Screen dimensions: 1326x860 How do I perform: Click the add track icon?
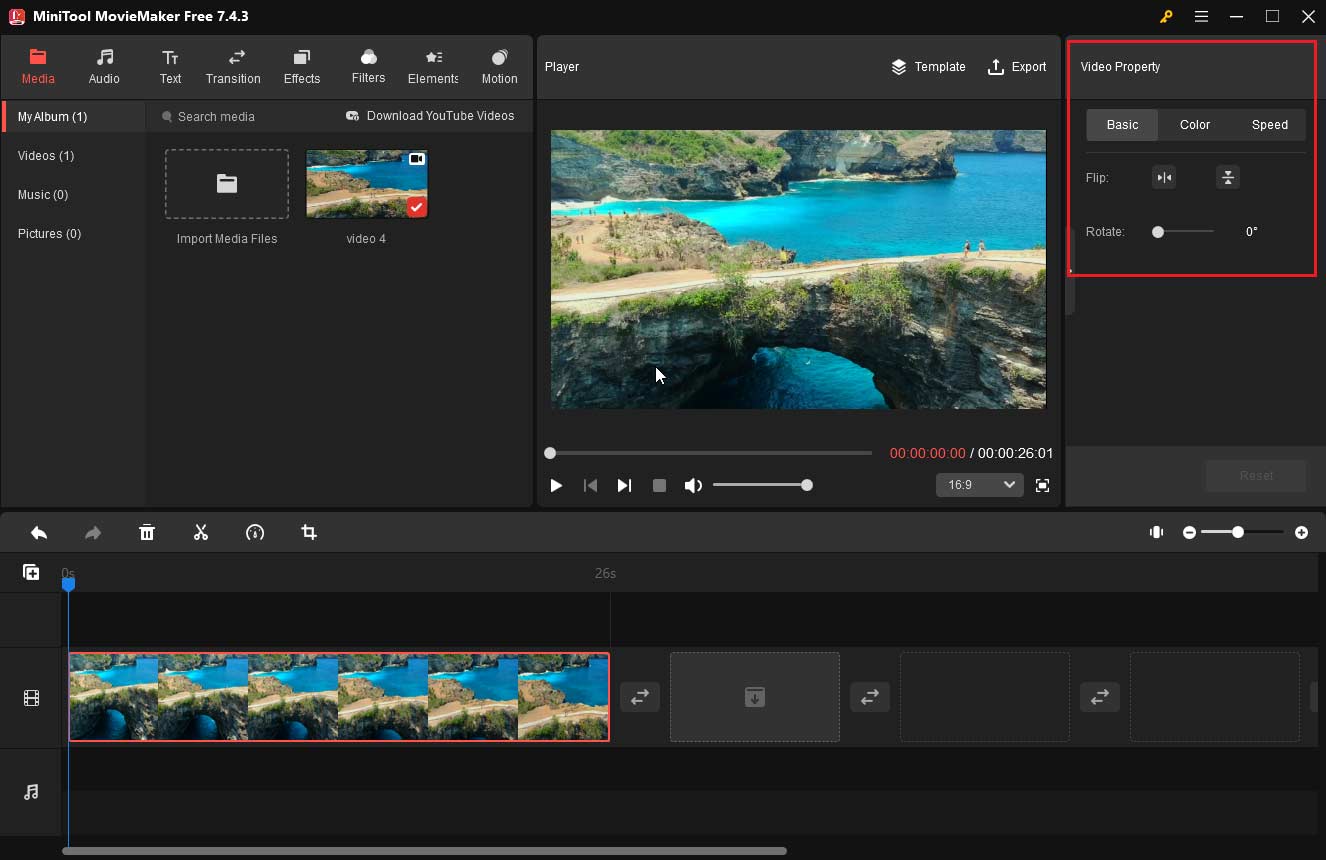[31, 572]
